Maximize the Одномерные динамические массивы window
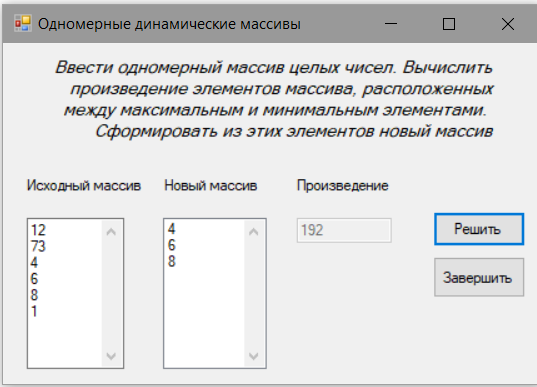537x387 pixels. point(449,24)
